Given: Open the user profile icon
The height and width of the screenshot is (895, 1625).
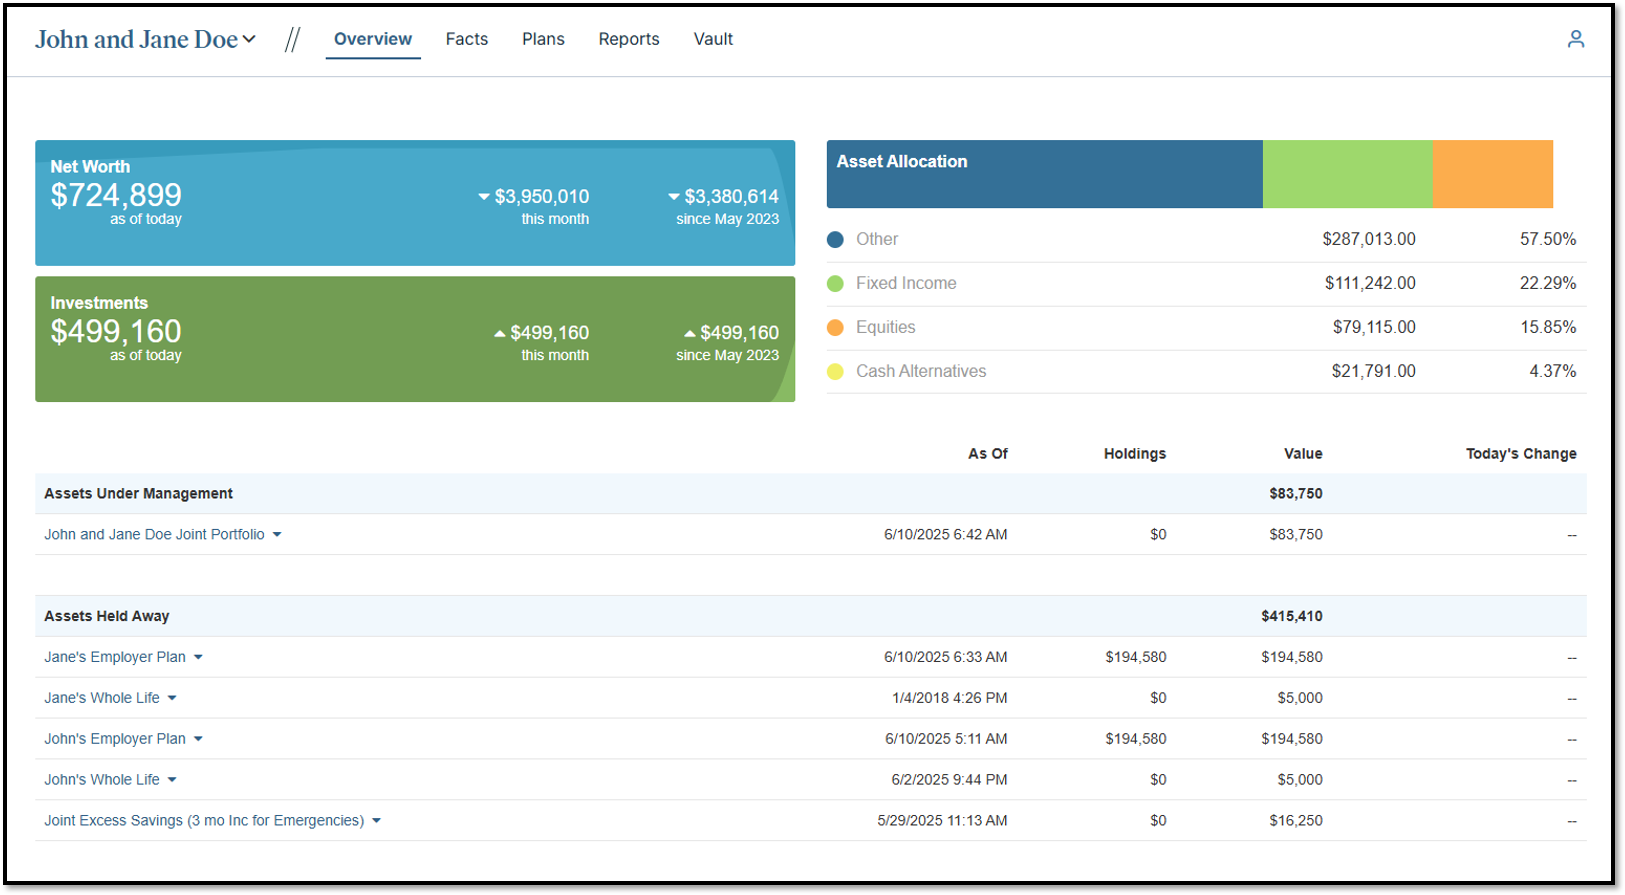Looking at the screenshot, I should [1575, 39].
